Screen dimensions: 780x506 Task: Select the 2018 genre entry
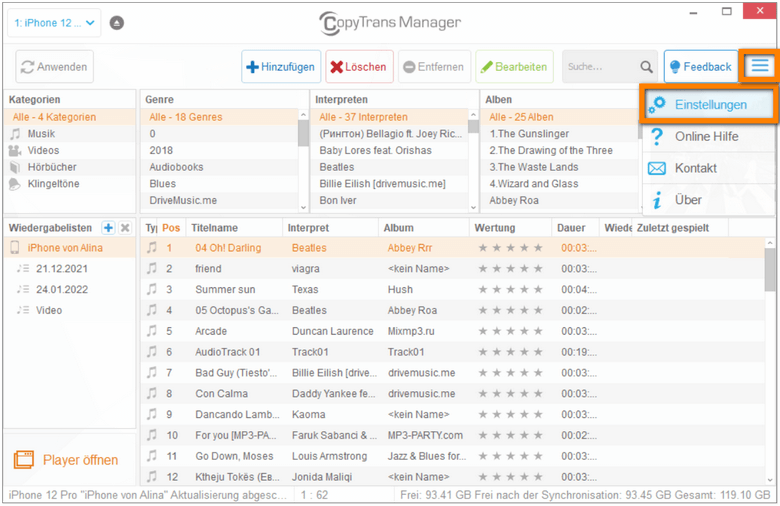[x=219, y=150]
